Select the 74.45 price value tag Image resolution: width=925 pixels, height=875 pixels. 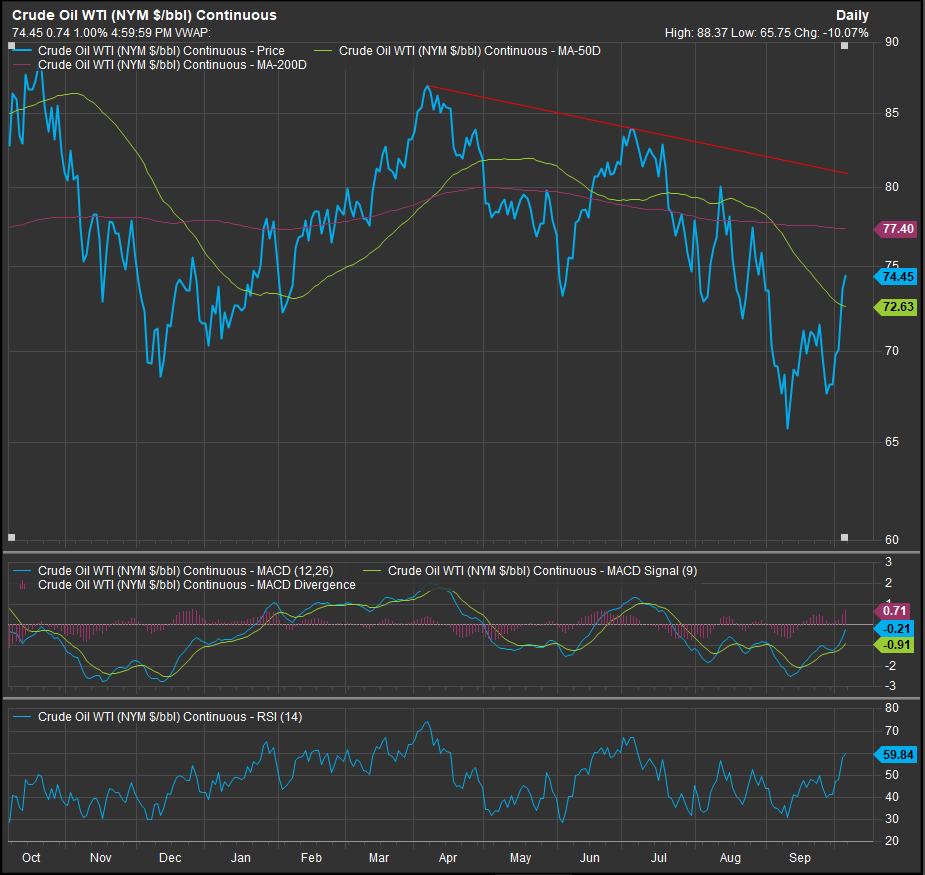click(895, 276)
